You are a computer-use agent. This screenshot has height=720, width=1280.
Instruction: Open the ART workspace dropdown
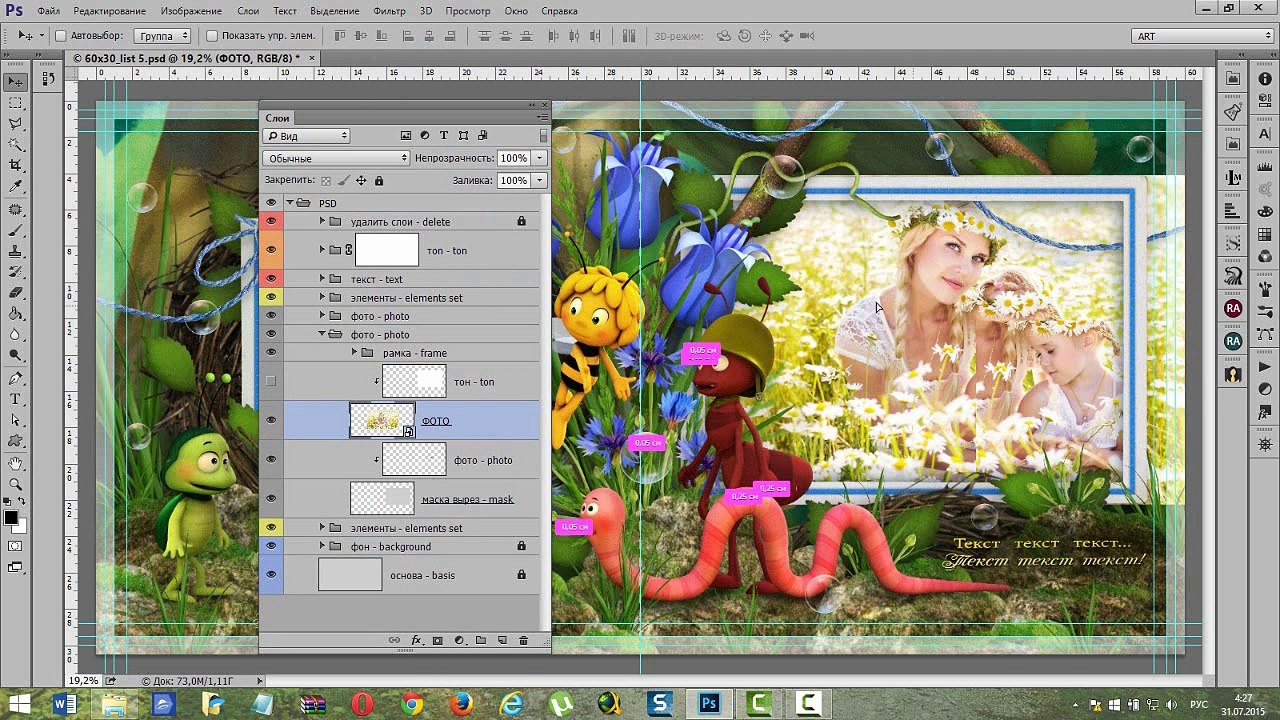[x=1202, y=36]
